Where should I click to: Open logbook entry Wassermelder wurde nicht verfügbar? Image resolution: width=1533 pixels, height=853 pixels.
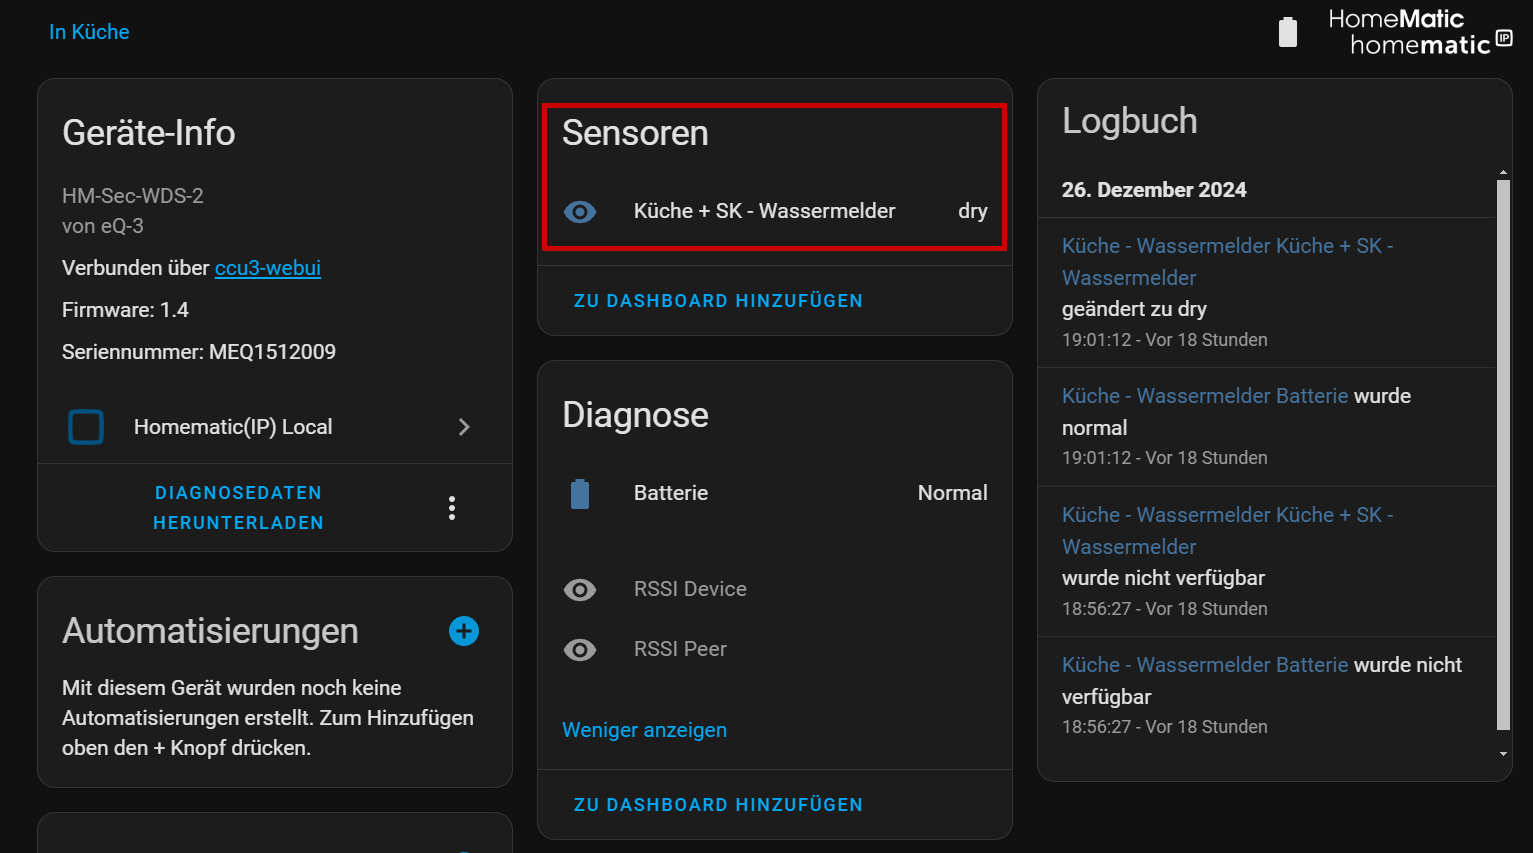click(x=1266, y=562)
